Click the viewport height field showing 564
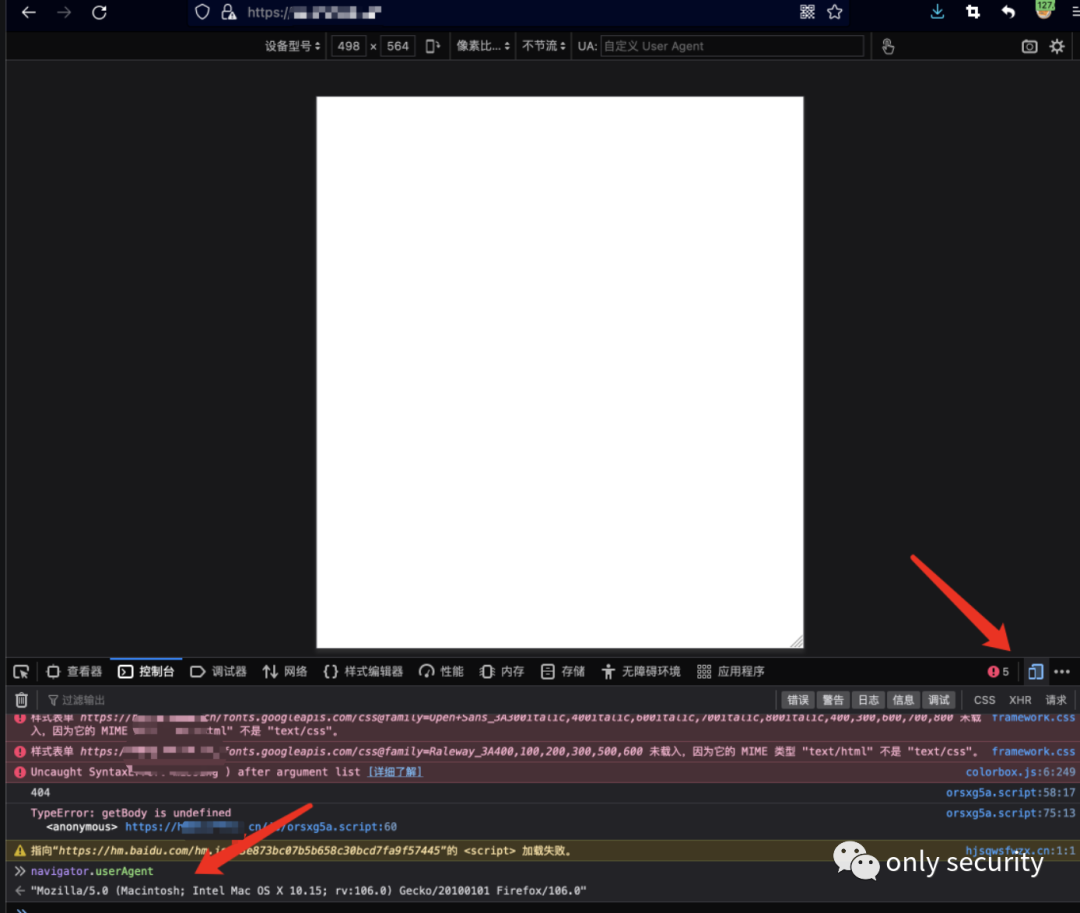 coord(397,46)
